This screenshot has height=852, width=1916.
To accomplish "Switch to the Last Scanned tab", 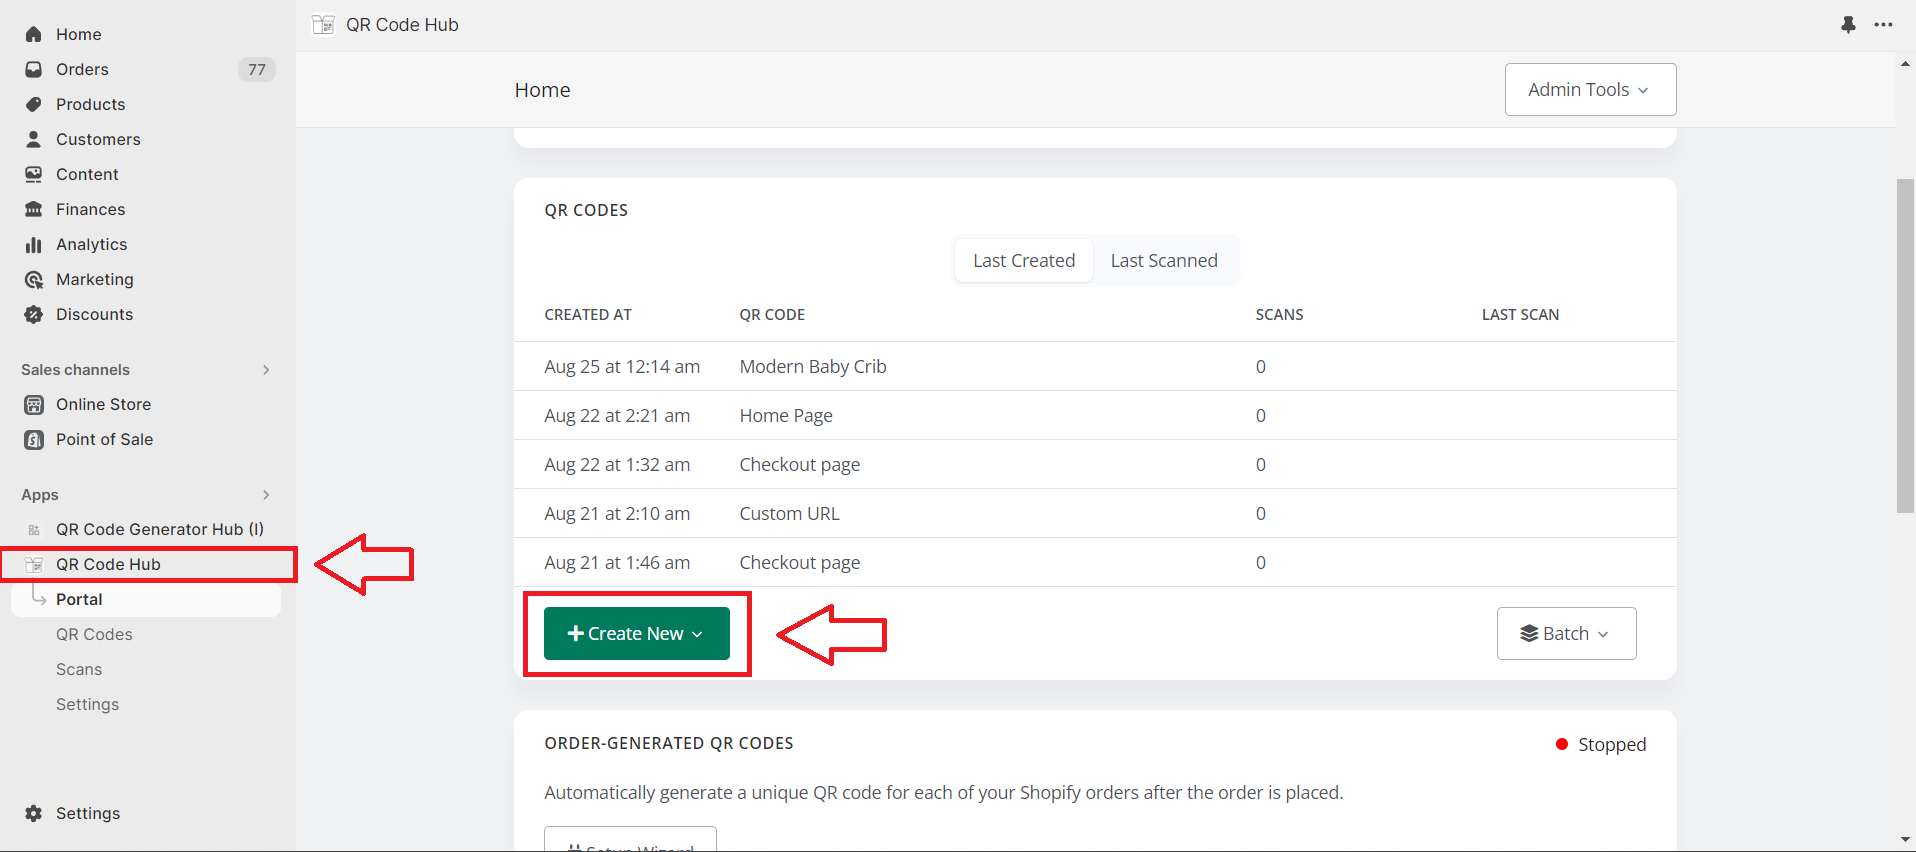I will click(1164, 261).
